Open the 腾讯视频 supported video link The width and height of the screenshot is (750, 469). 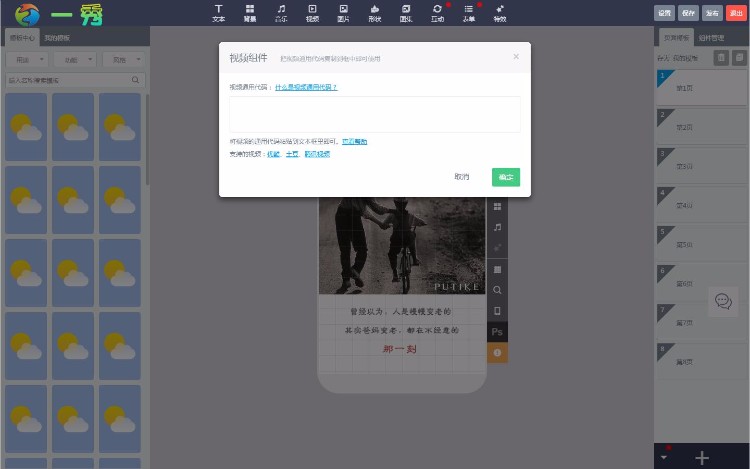coord(317,154)
